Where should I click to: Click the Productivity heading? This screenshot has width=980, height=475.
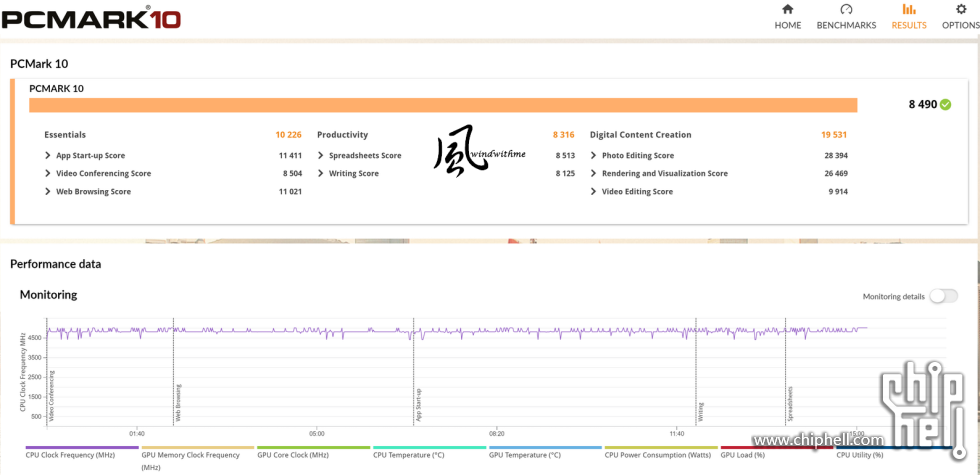tap(342, 135)
